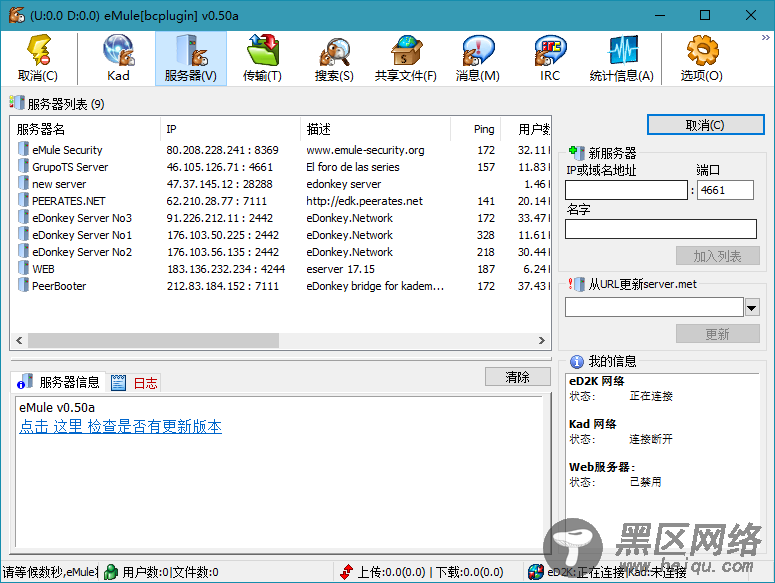Click the server list horizontal scrollbar thumb
The height and width of the screenshot is (583, 775).
[x=153, y=340]
